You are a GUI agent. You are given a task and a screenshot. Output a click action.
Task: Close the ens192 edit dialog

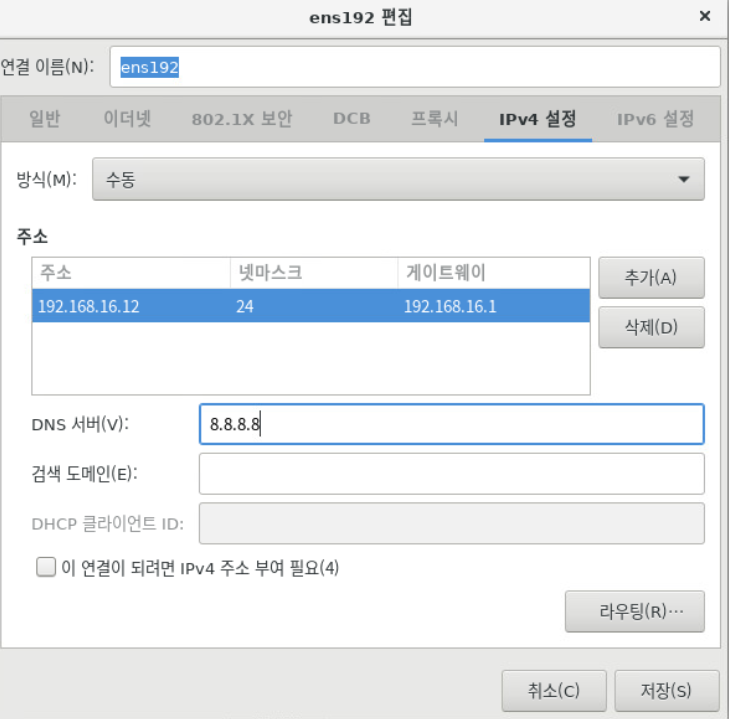(x=704, y=16)
